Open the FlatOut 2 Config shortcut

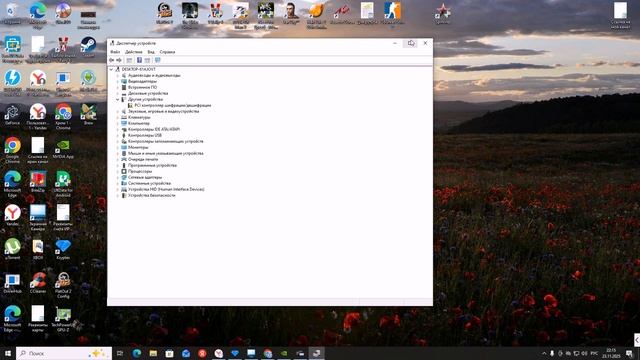click(63, 284)
